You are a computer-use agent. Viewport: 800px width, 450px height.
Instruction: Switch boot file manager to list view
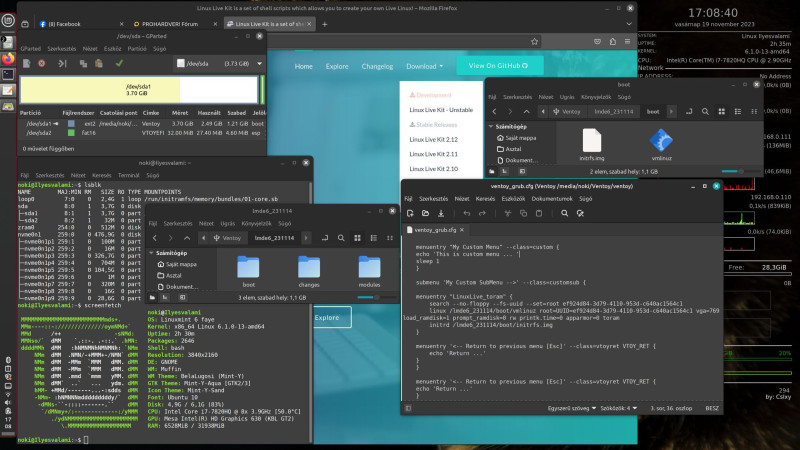tap(738, 111)
